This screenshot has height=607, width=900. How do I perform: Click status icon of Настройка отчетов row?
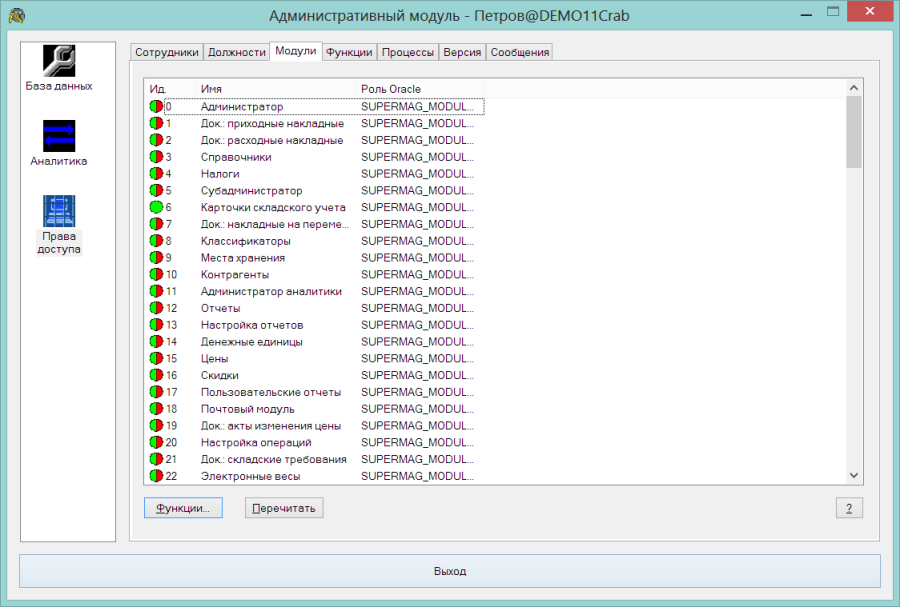coord(156,325)
